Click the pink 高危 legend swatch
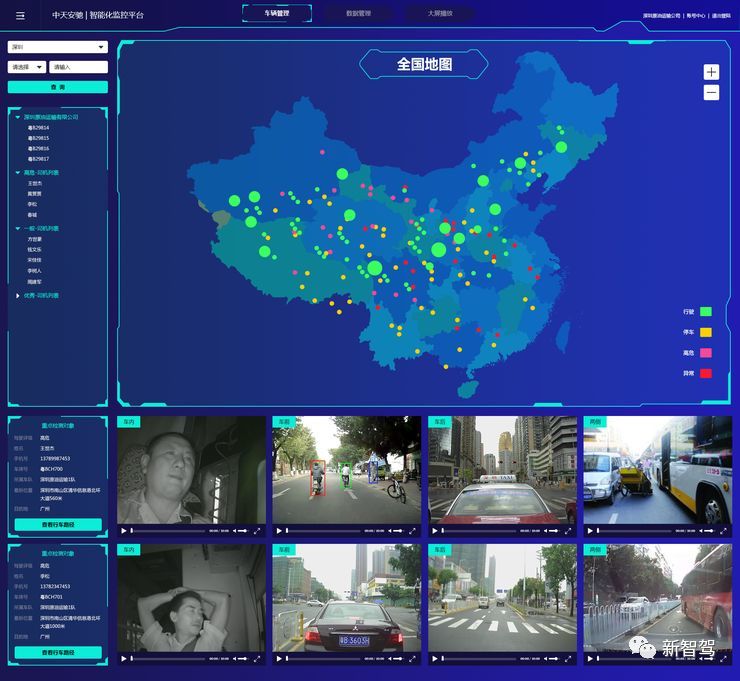Image resolution: width=740 pixels, height=681 pixels. click(706, 353)
